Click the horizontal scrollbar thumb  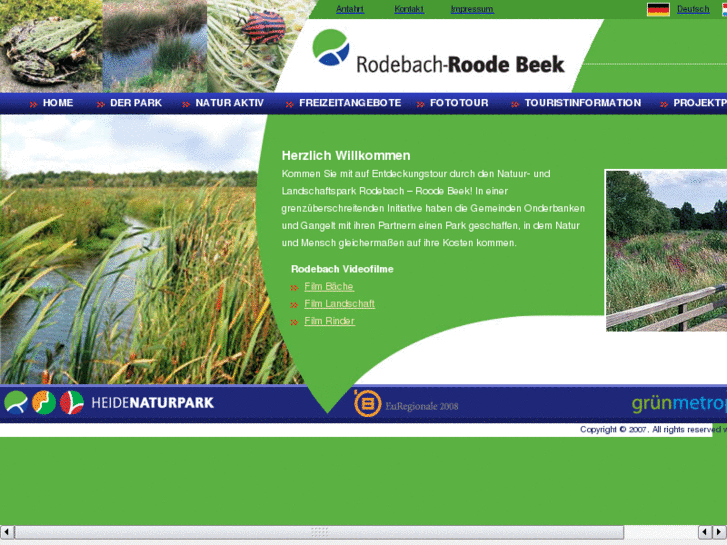(319, 532)
